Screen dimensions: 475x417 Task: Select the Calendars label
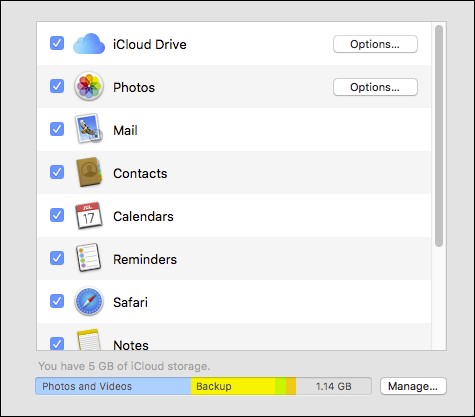(x=143, y=216)
